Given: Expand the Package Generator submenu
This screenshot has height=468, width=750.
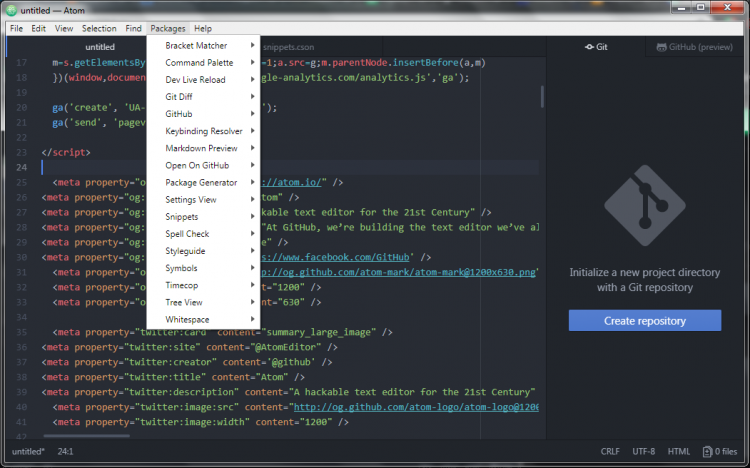Looking at the screenshot, I should click(203, 183).
